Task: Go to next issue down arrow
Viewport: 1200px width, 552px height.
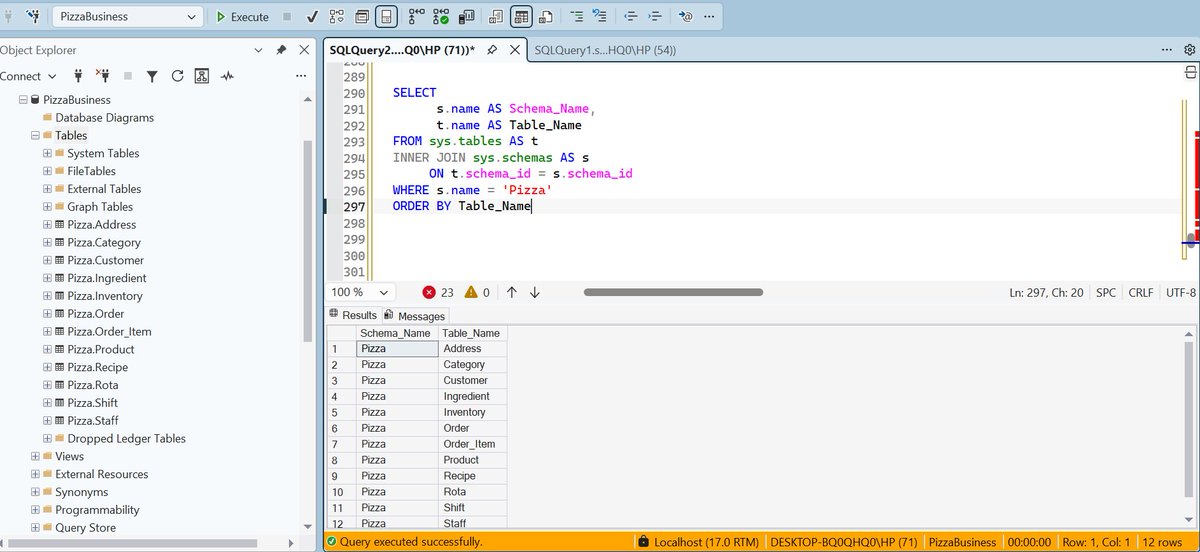Action: 534,292
